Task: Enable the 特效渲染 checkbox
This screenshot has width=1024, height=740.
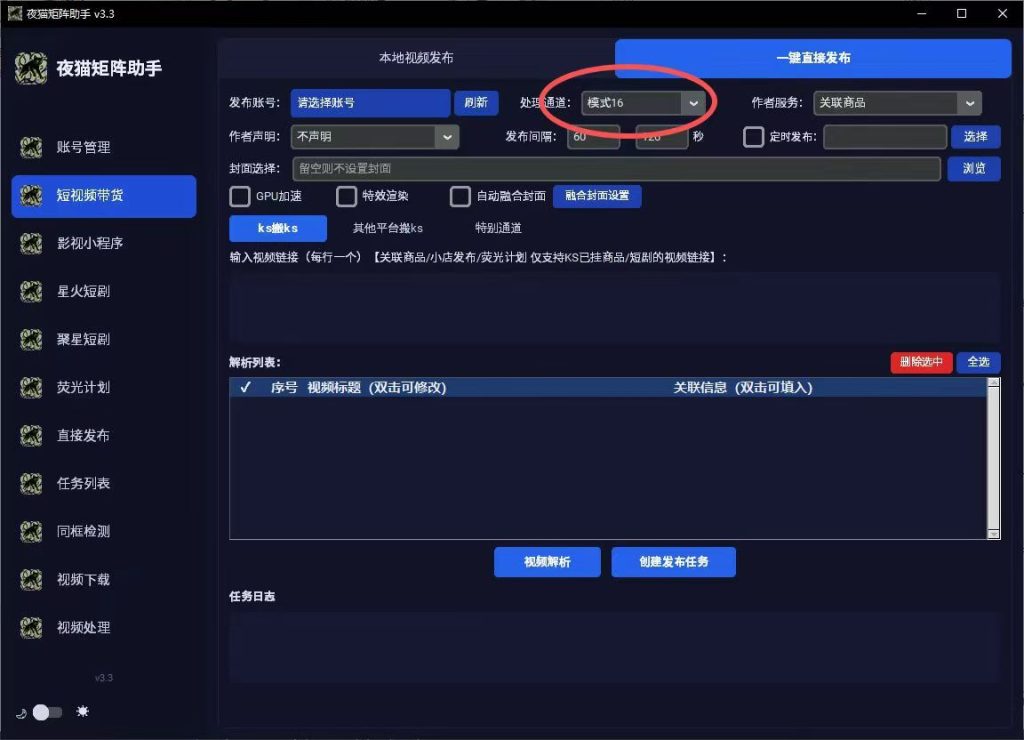Action: (x=346, y=196)
